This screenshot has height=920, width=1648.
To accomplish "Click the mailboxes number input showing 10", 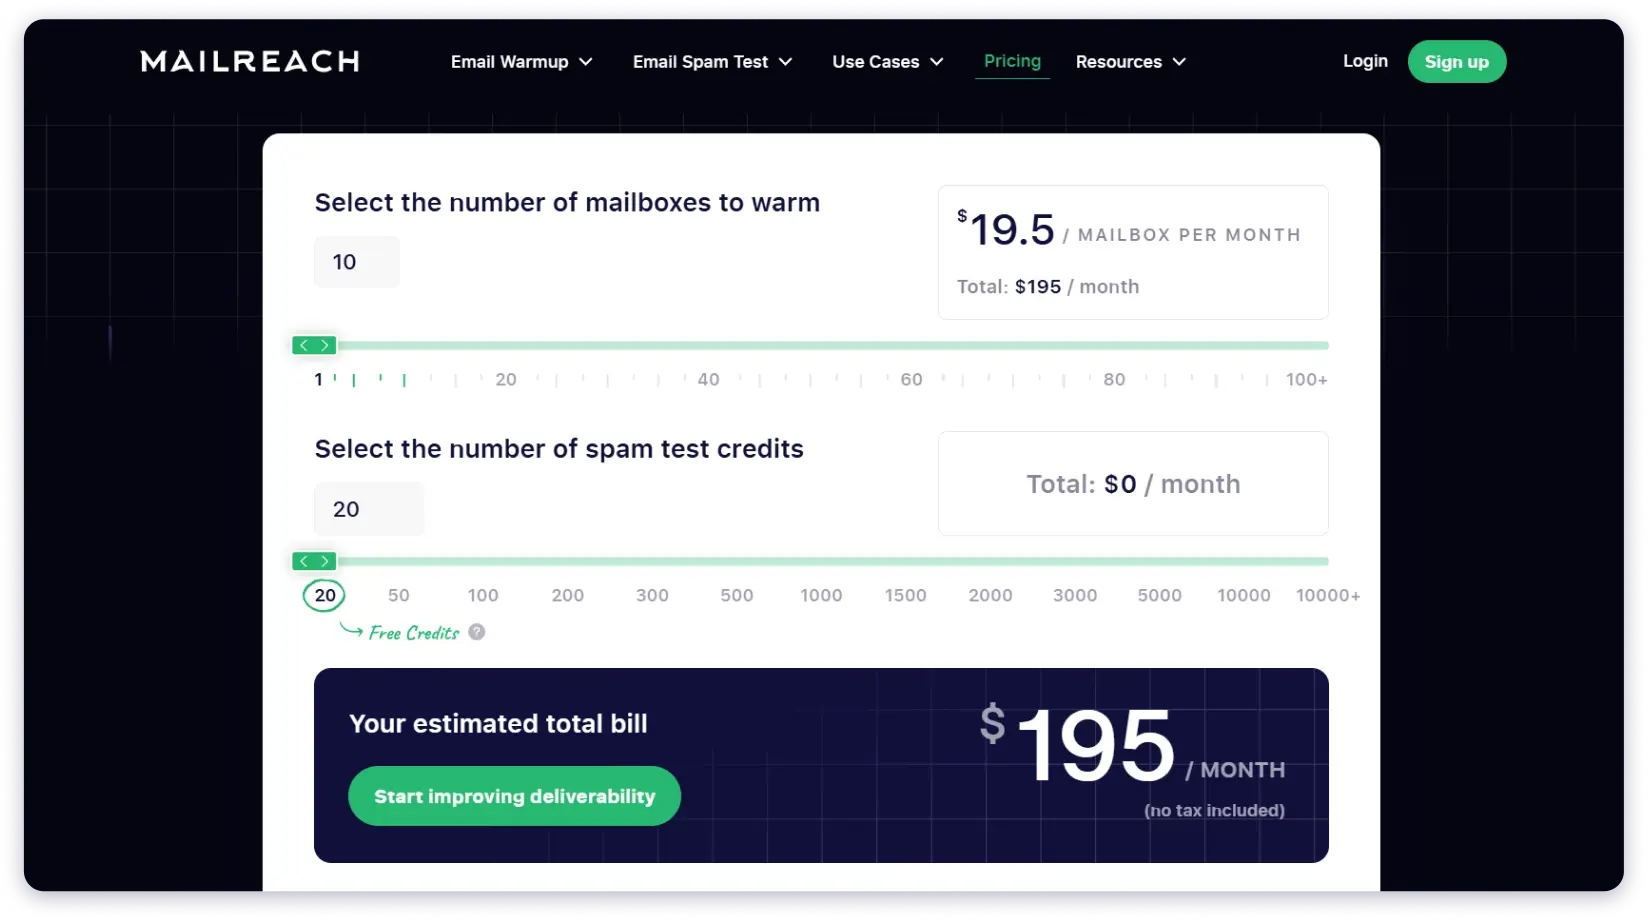I will pos(356,261).
